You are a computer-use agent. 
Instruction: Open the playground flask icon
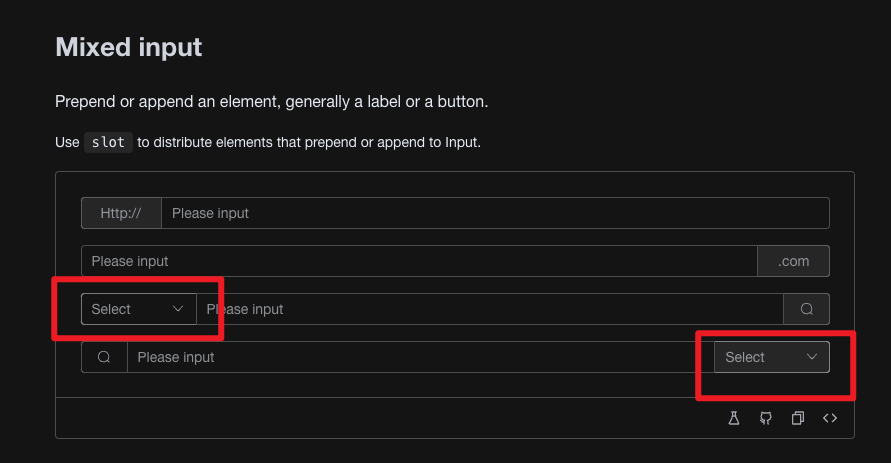[734, 418]
